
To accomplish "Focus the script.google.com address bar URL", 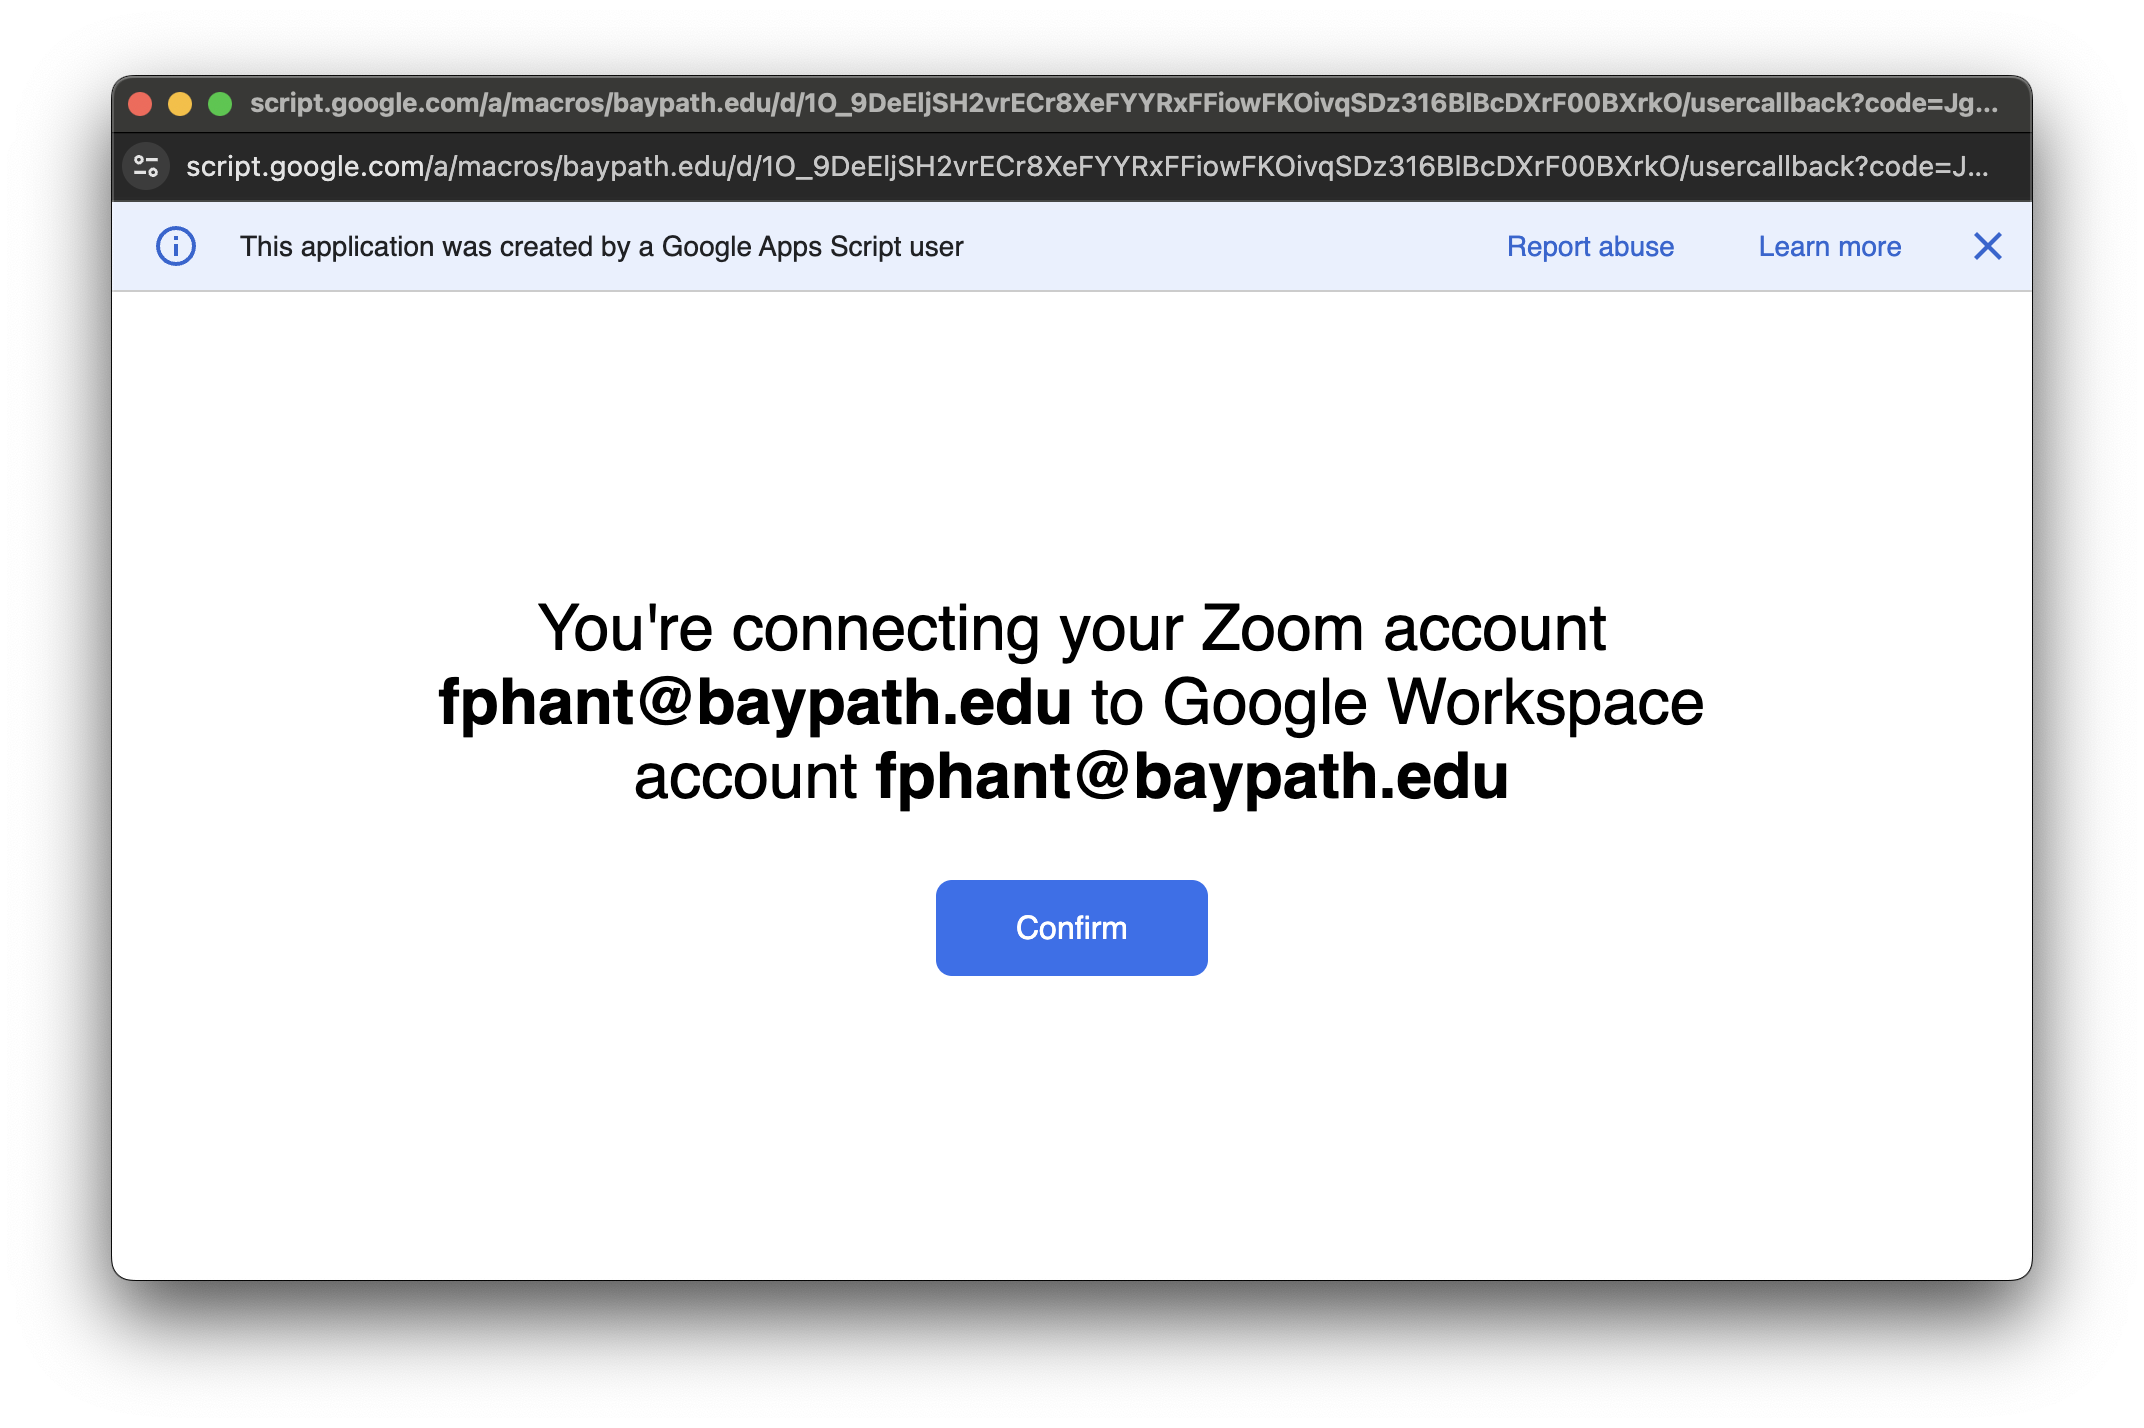I will point(1086,166).
